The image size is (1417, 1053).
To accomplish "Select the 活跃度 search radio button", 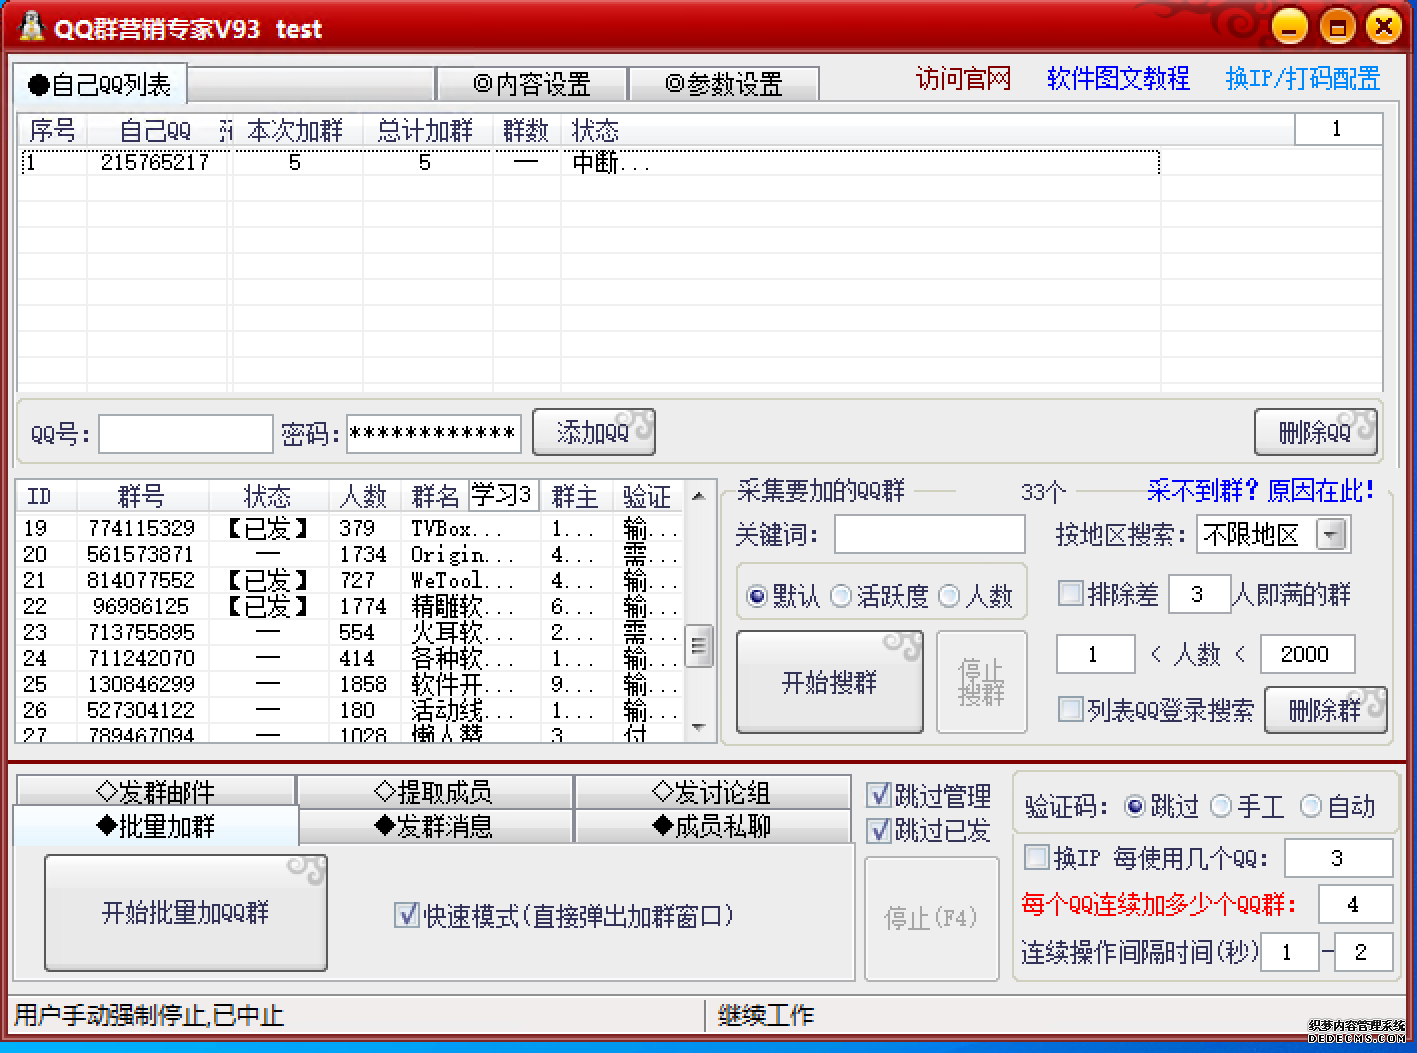I will pos(843,595).
